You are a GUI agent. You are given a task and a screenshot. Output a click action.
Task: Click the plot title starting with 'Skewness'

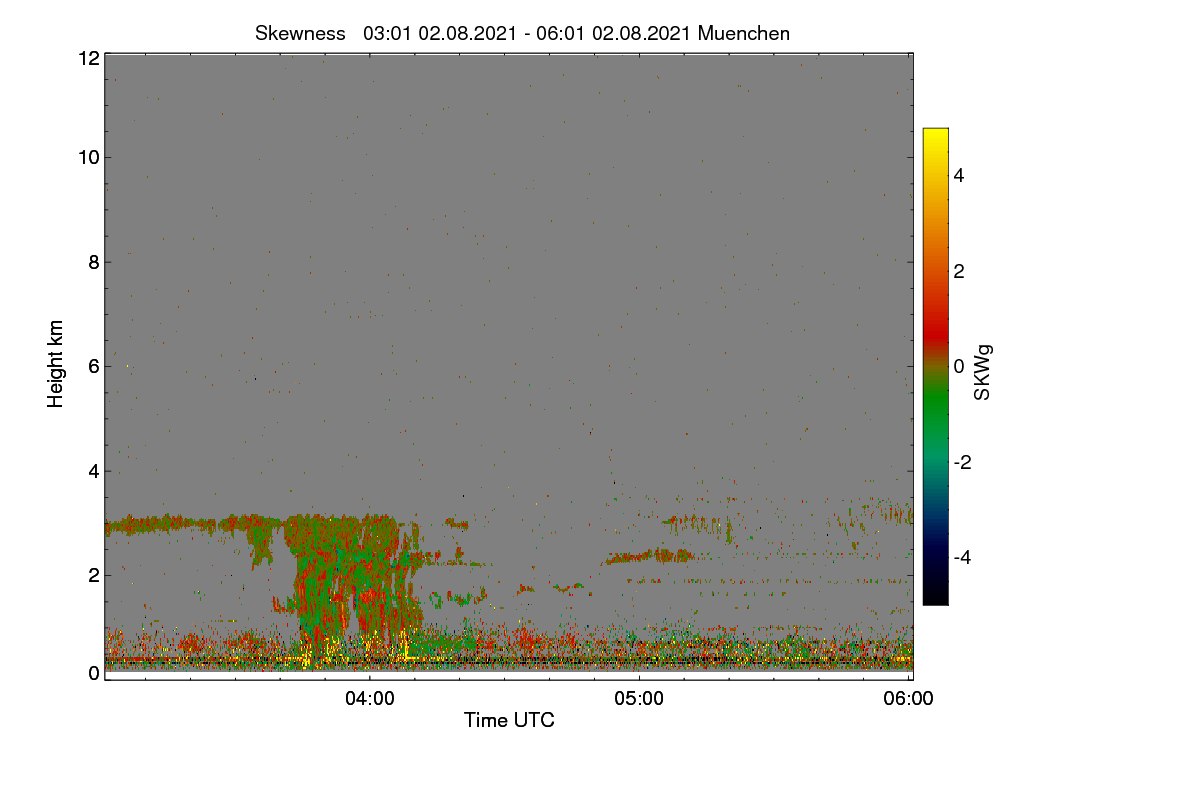[522, 33]
